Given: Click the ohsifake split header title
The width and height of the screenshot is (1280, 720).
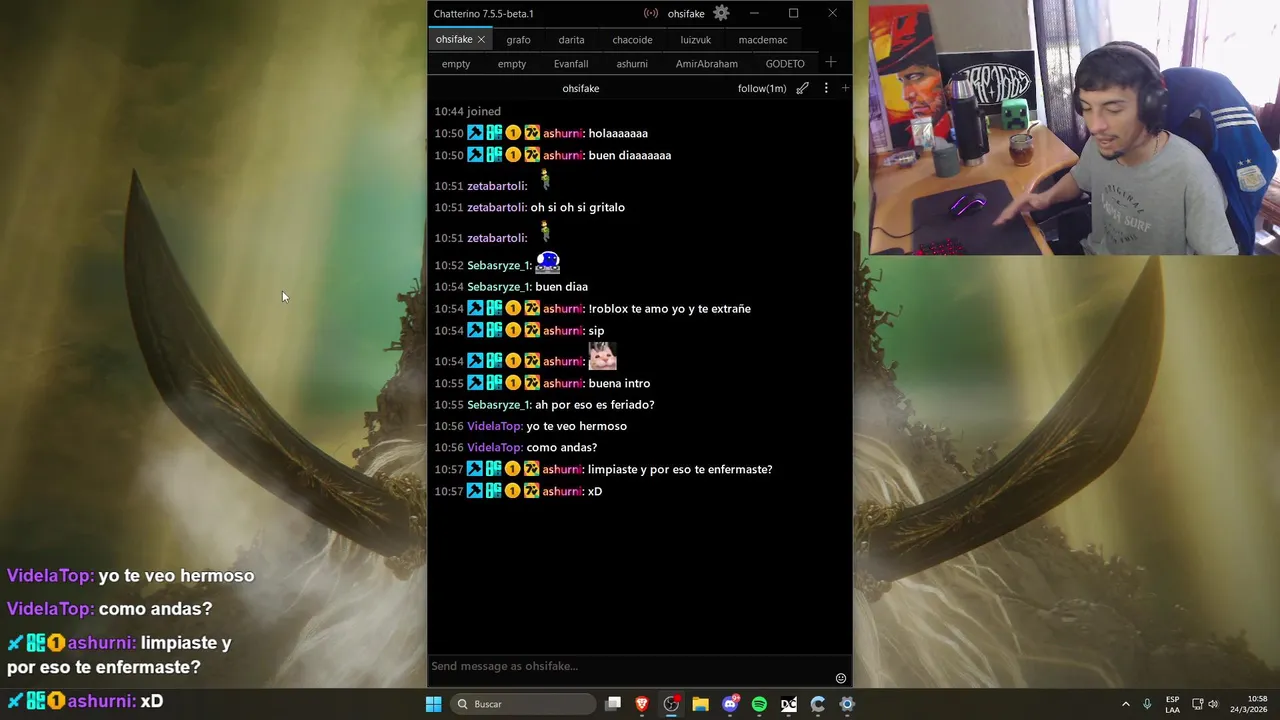Looking at the screenshot, I should click(x=580, y=88).
